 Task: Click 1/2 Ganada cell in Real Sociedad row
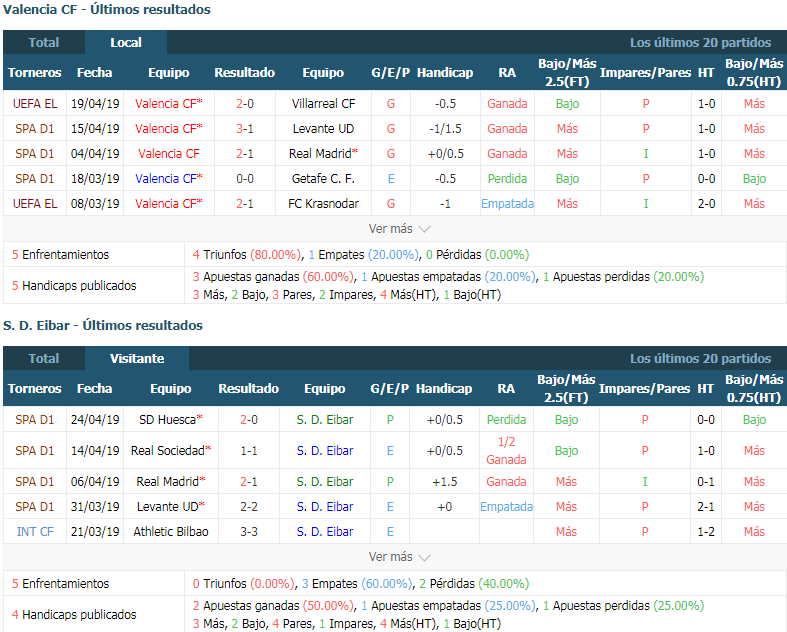(506, 451)
